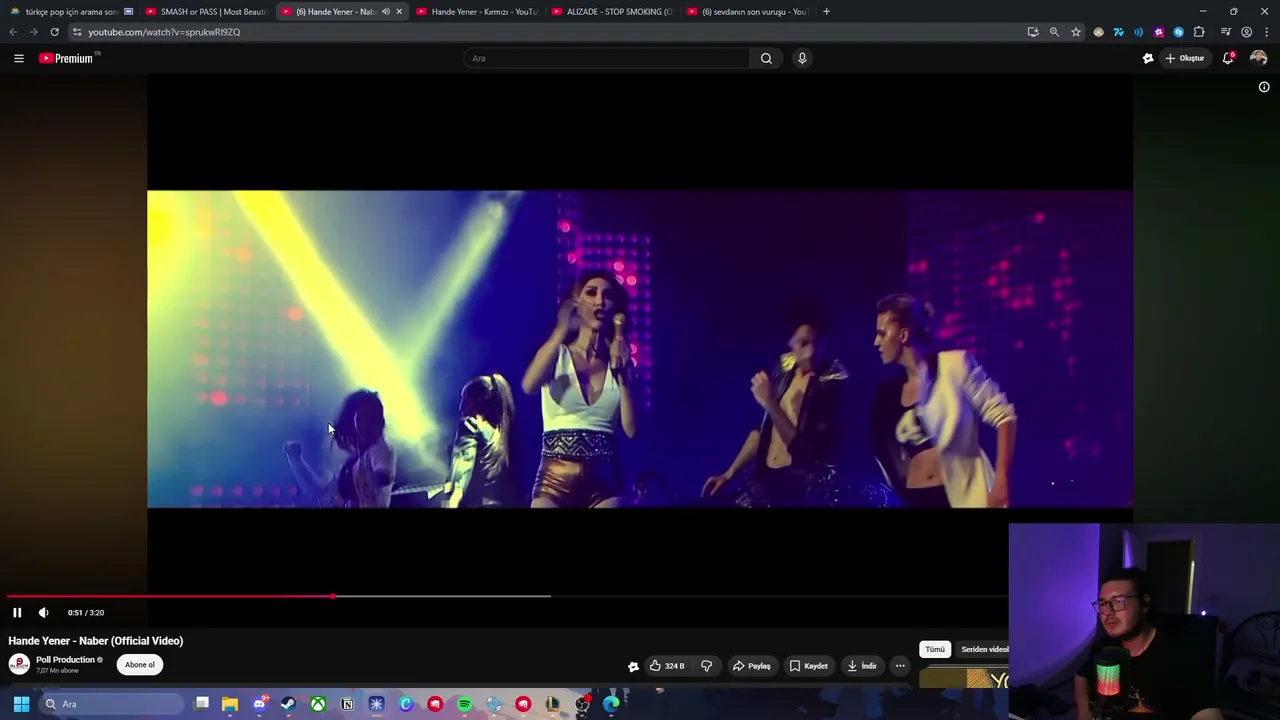Click the youtube.com address bar URL
This screenshot has height=720, width=1280.
pos(164,32)
